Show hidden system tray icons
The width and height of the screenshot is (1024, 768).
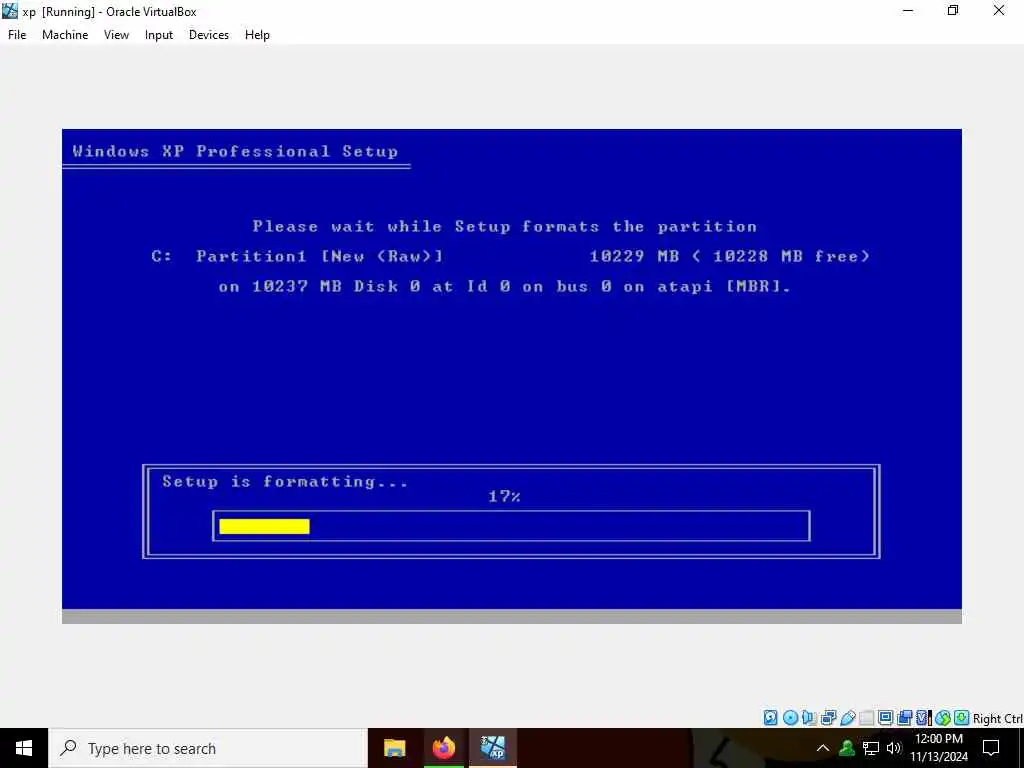point(823,748)
